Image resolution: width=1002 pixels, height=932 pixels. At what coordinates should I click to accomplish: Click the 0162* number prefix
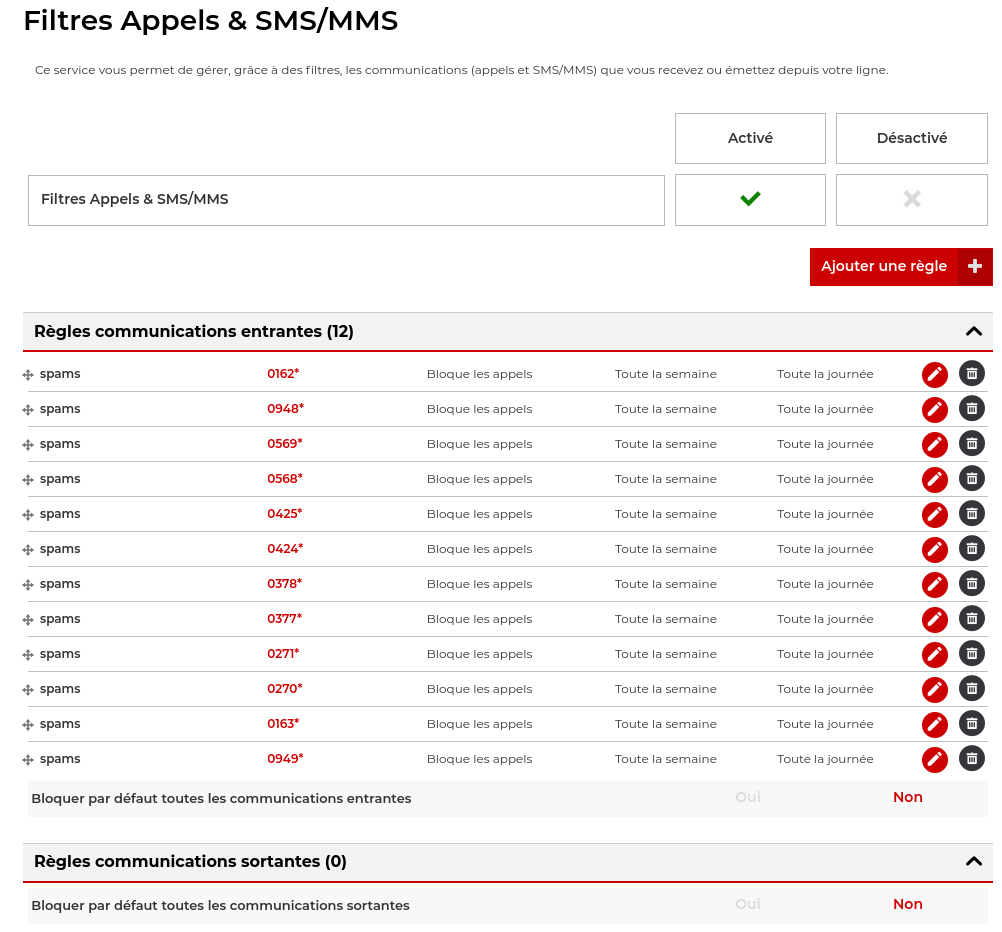click(x=283, y=374)
